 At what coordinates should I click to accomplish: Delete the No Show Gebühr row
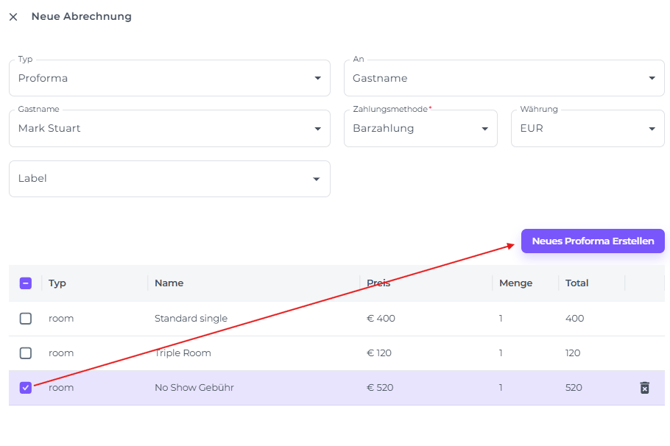tap(645, 388)
